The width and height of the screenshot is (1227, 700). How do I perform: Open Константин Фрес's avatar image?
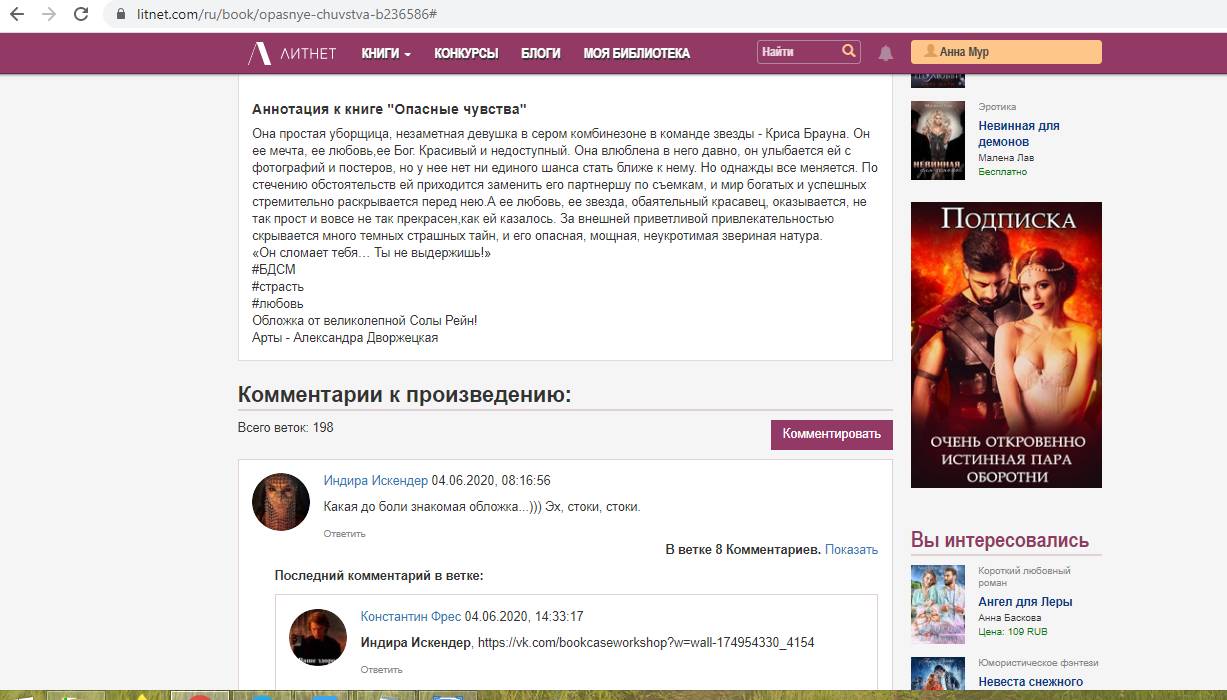[x=318, y=636]
